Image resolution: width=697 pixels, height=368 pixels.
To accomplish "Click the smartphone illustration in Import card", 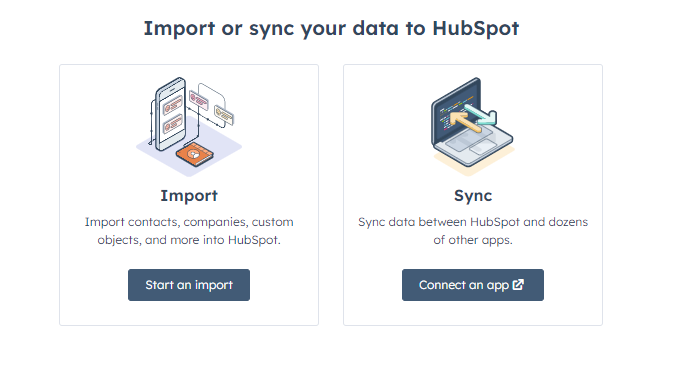I will coord(169,114).
